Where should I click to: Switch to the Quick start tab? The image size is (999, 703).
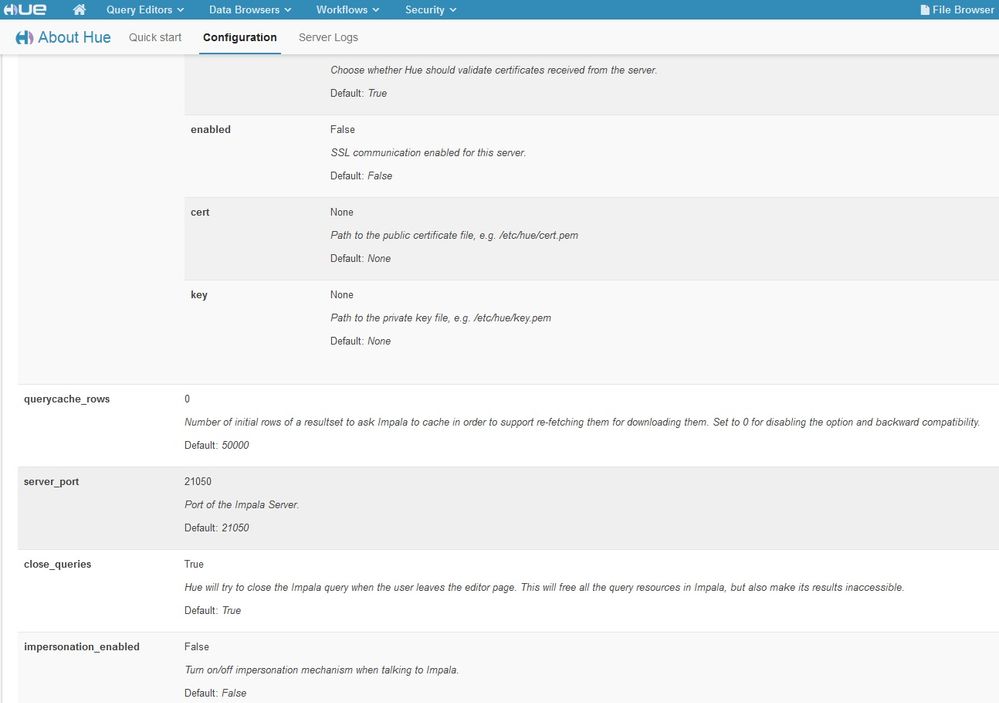click(155, 38)
